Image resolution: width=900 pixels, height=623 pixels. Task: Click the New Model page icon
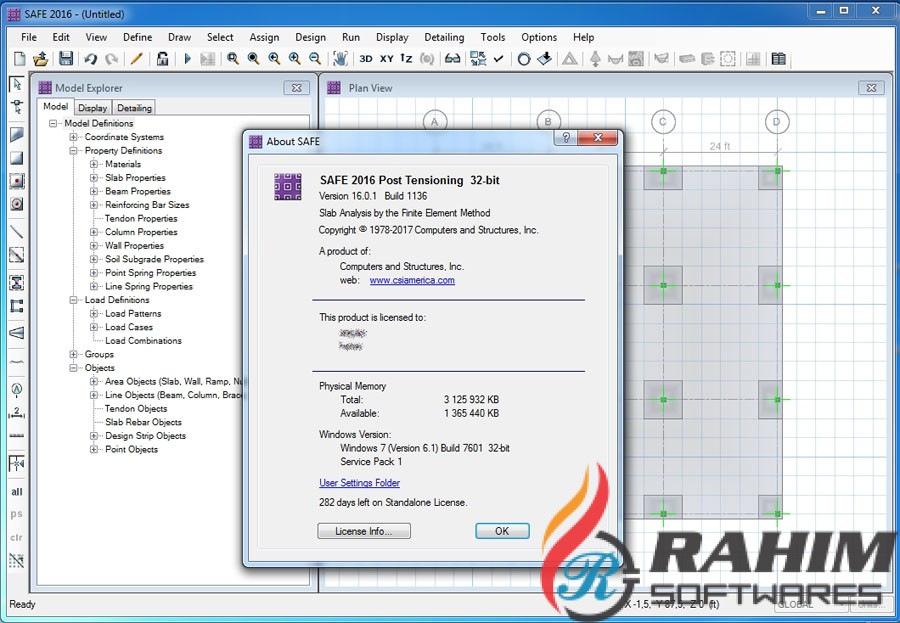click(x=20, y=59)
